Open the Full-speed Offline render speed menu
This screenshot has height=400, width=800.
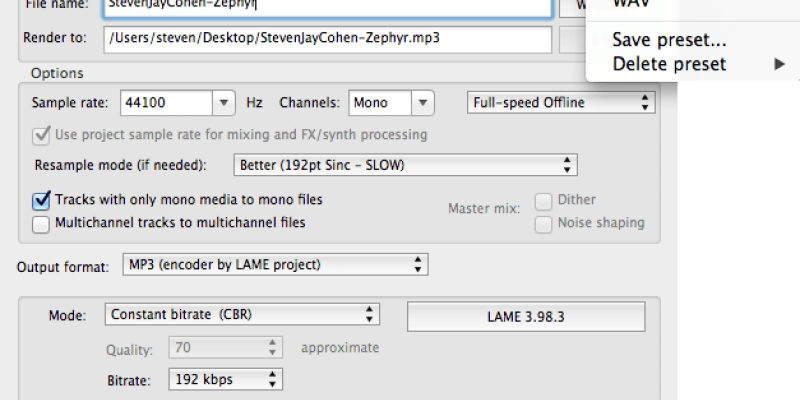(561, 102)
